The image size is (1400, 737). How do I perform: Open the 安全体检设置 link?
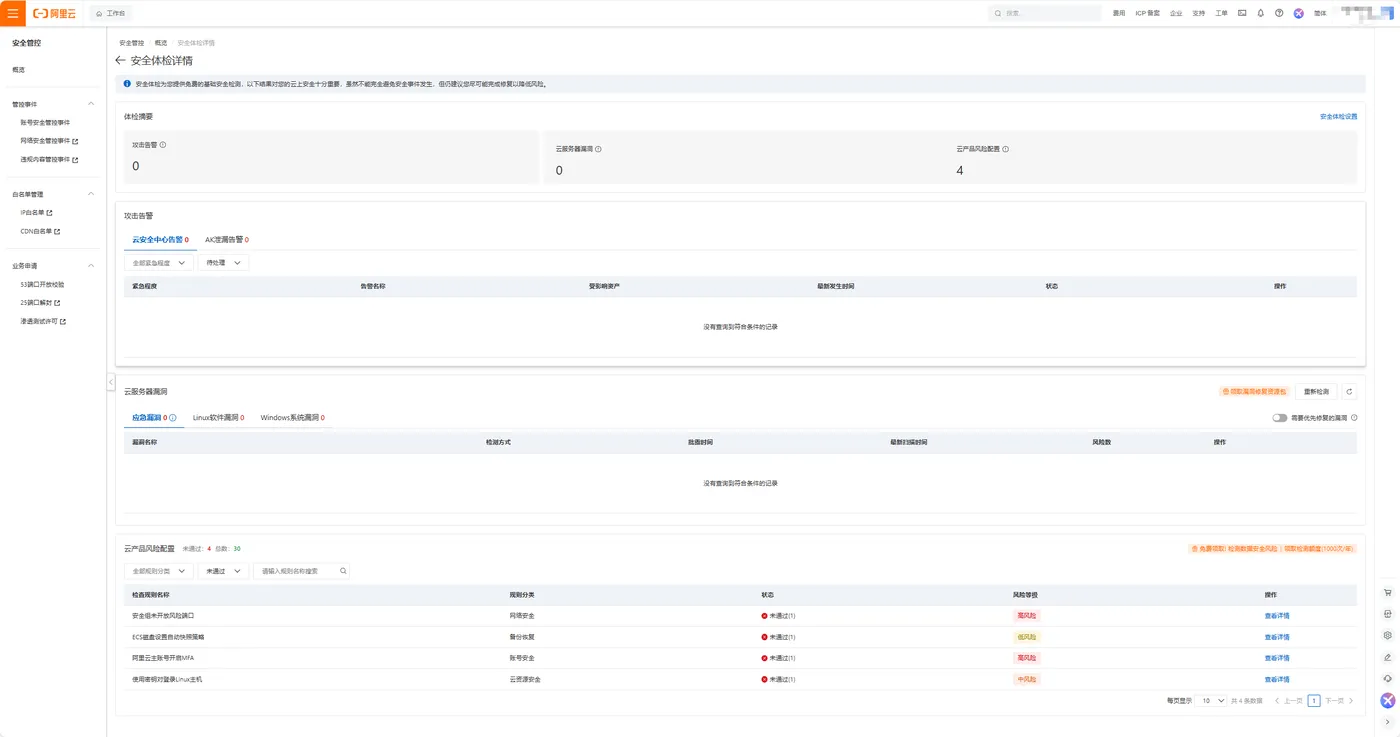(x=1338, y=117)
